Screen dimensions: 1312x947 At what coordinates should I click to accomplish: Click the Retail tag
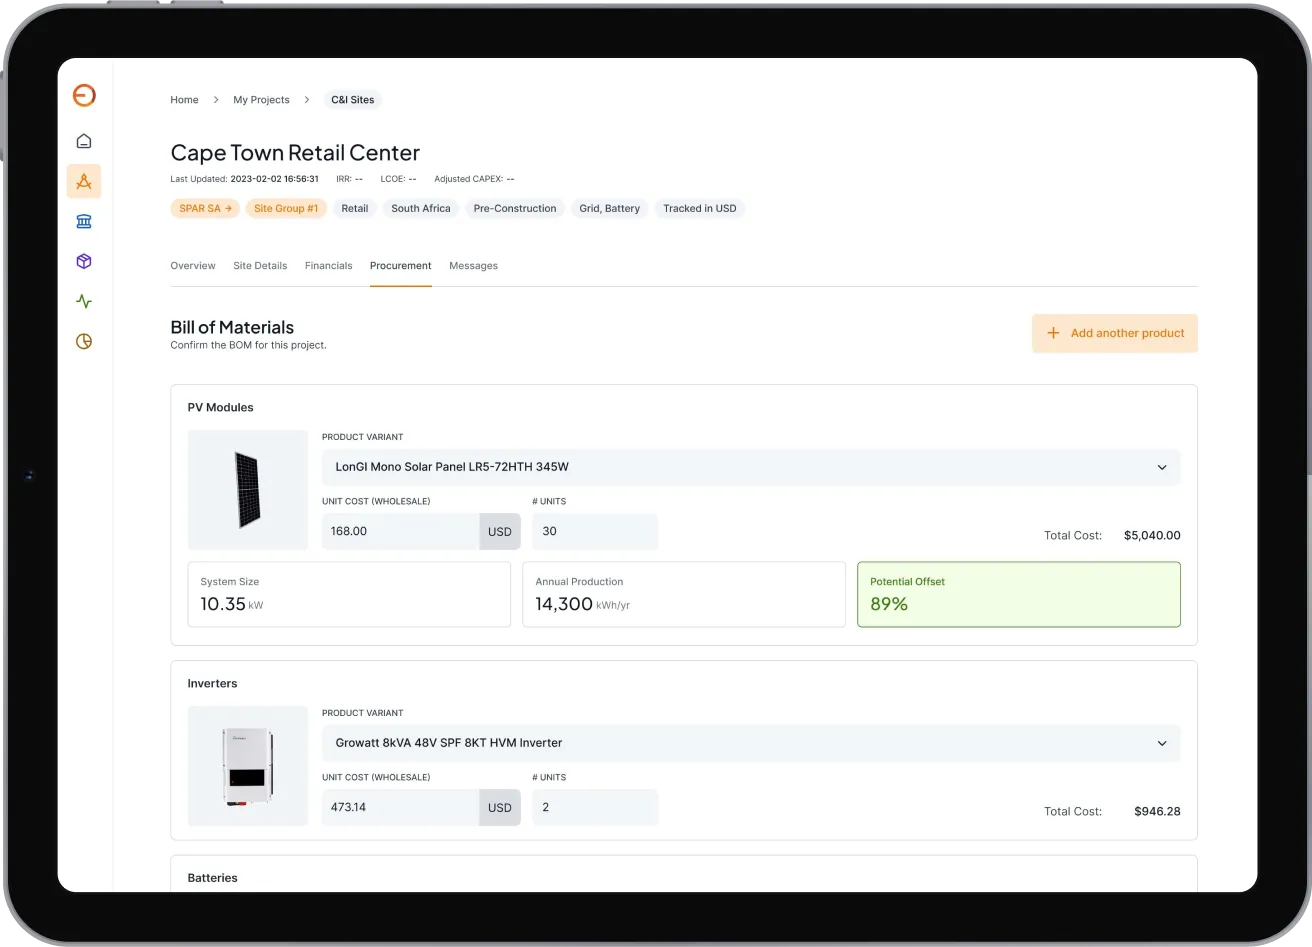coord(355,208)
